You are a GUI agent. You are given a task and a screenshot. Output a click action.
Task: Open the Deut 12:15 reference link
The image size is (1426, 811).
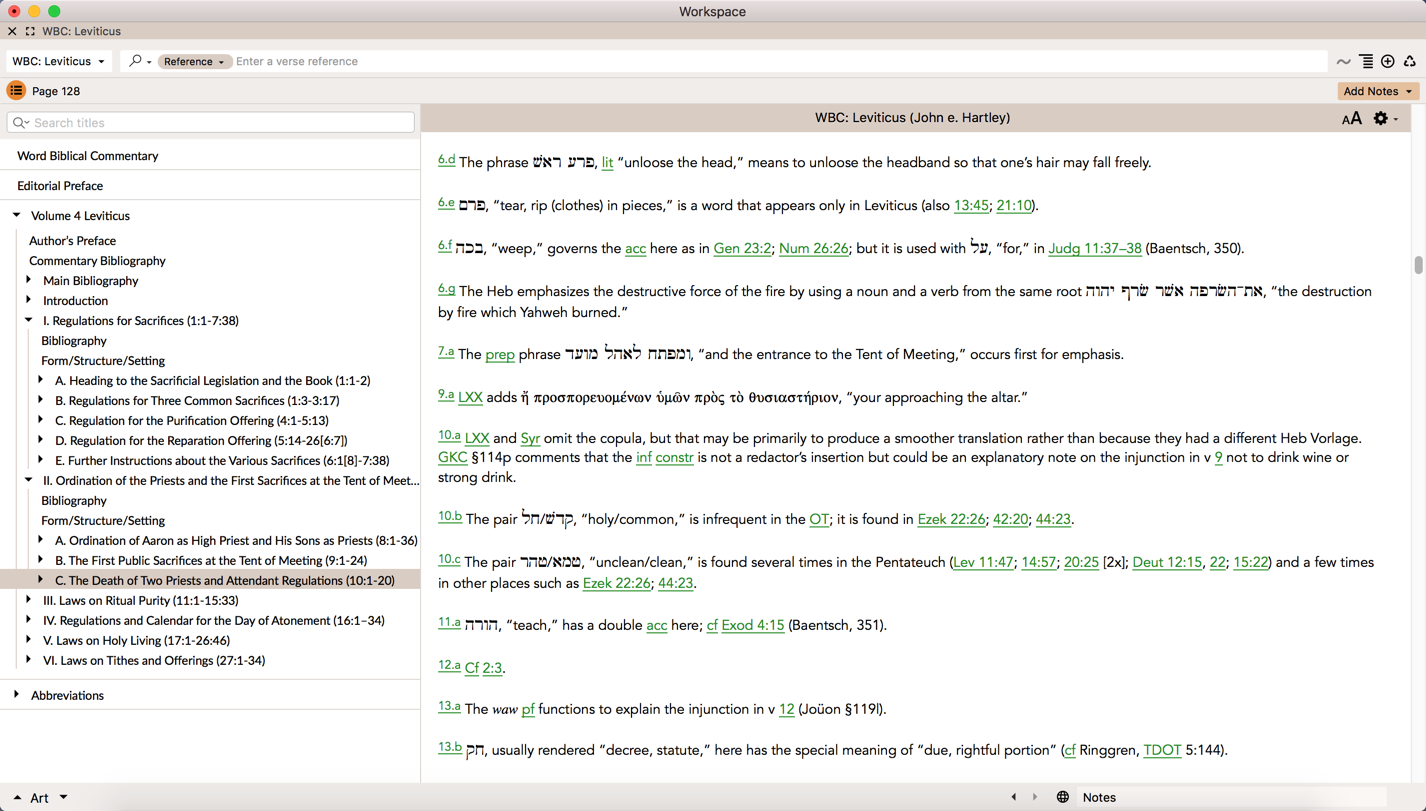(x=1167, y=562)
